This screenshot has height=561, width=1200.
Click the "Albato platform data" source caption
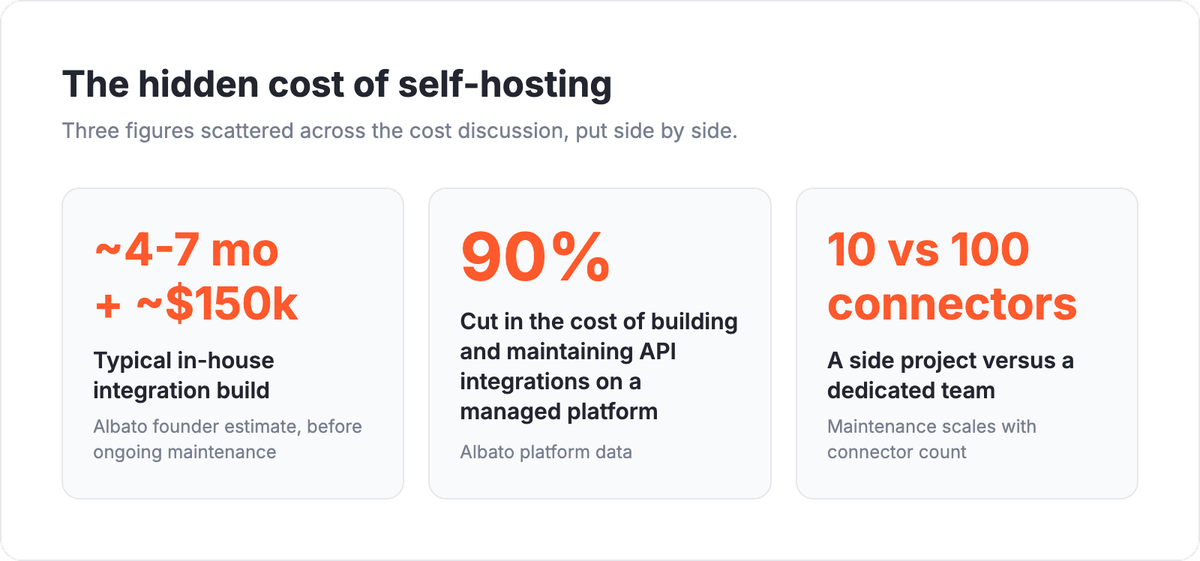point(546,452)
